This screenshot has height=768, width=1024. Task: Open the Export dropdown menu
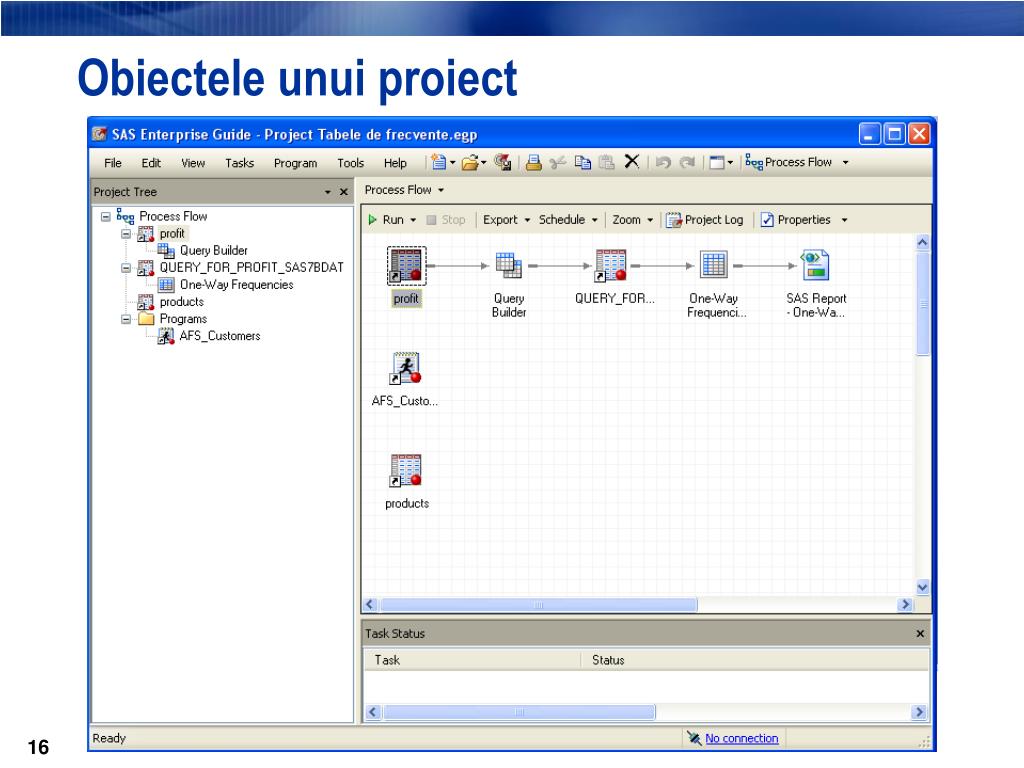point(506,220)
